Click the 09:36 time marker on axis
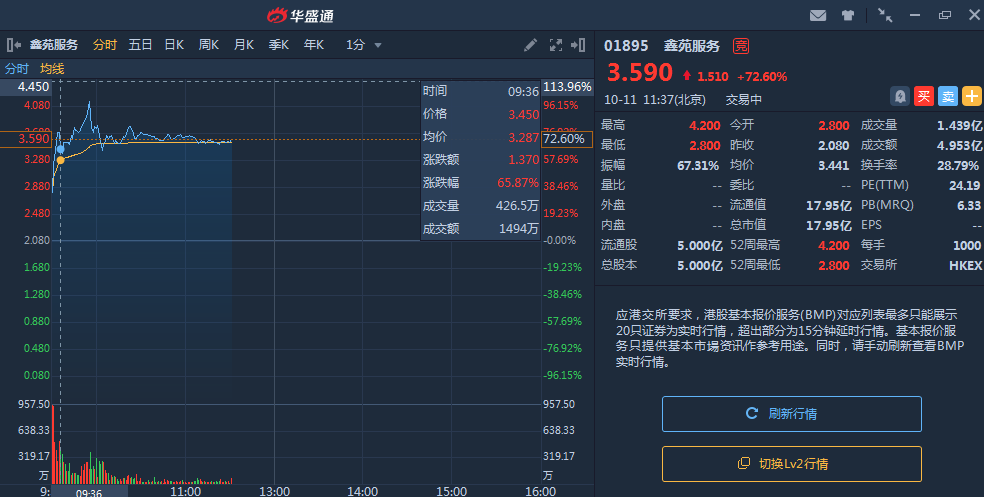Image resolution: width=984 pixels, height=497 pixels. pos(90,492)
